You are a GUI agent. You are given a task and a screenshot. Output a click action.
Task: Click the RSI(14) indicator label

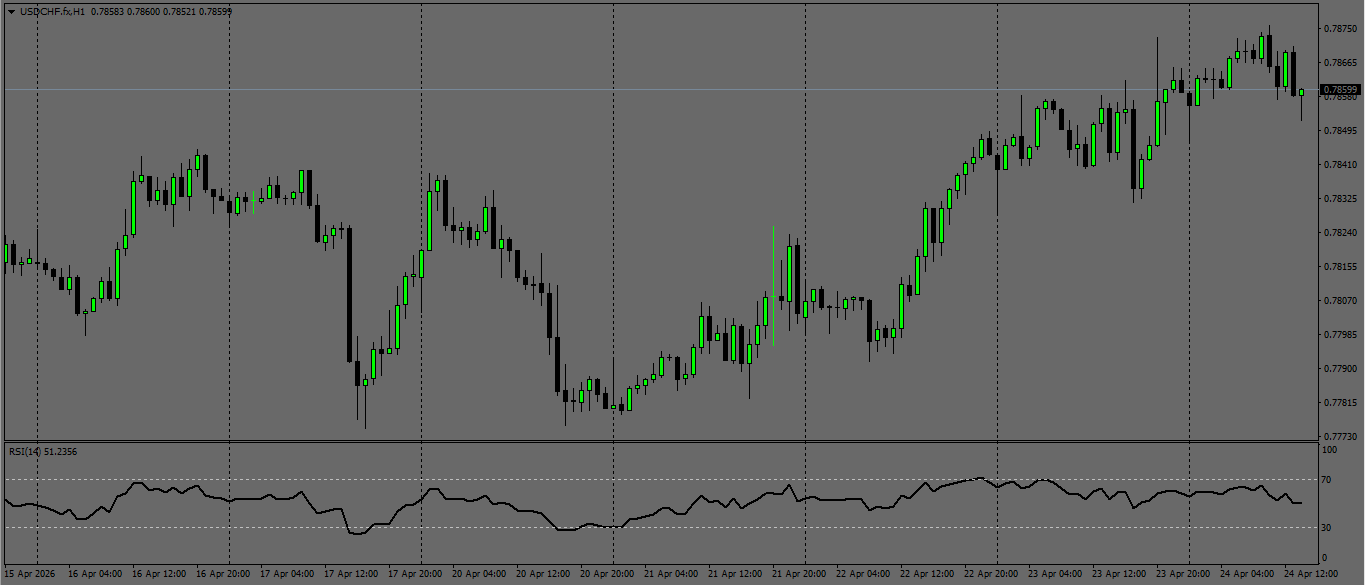pyautogui.click(x=21, y=450)
